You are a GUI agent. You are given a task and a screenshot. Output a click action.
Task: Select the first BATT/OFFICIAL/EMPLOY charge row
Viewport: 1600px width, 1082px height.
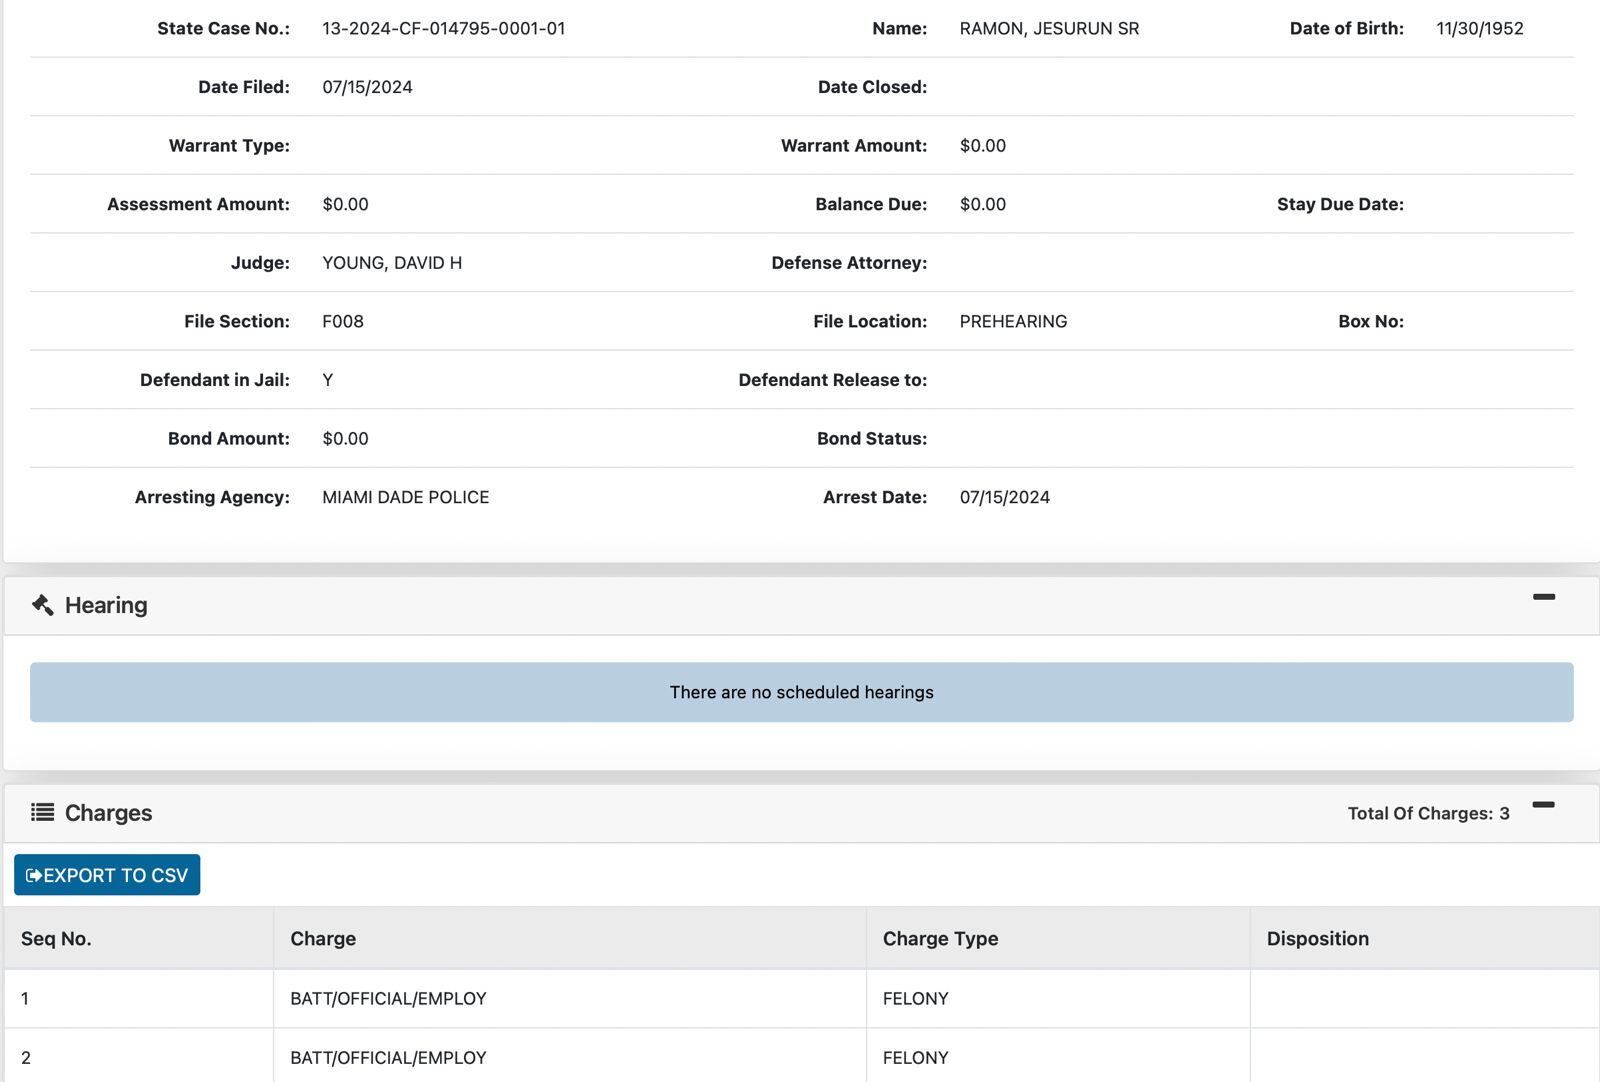pos(388,998)
